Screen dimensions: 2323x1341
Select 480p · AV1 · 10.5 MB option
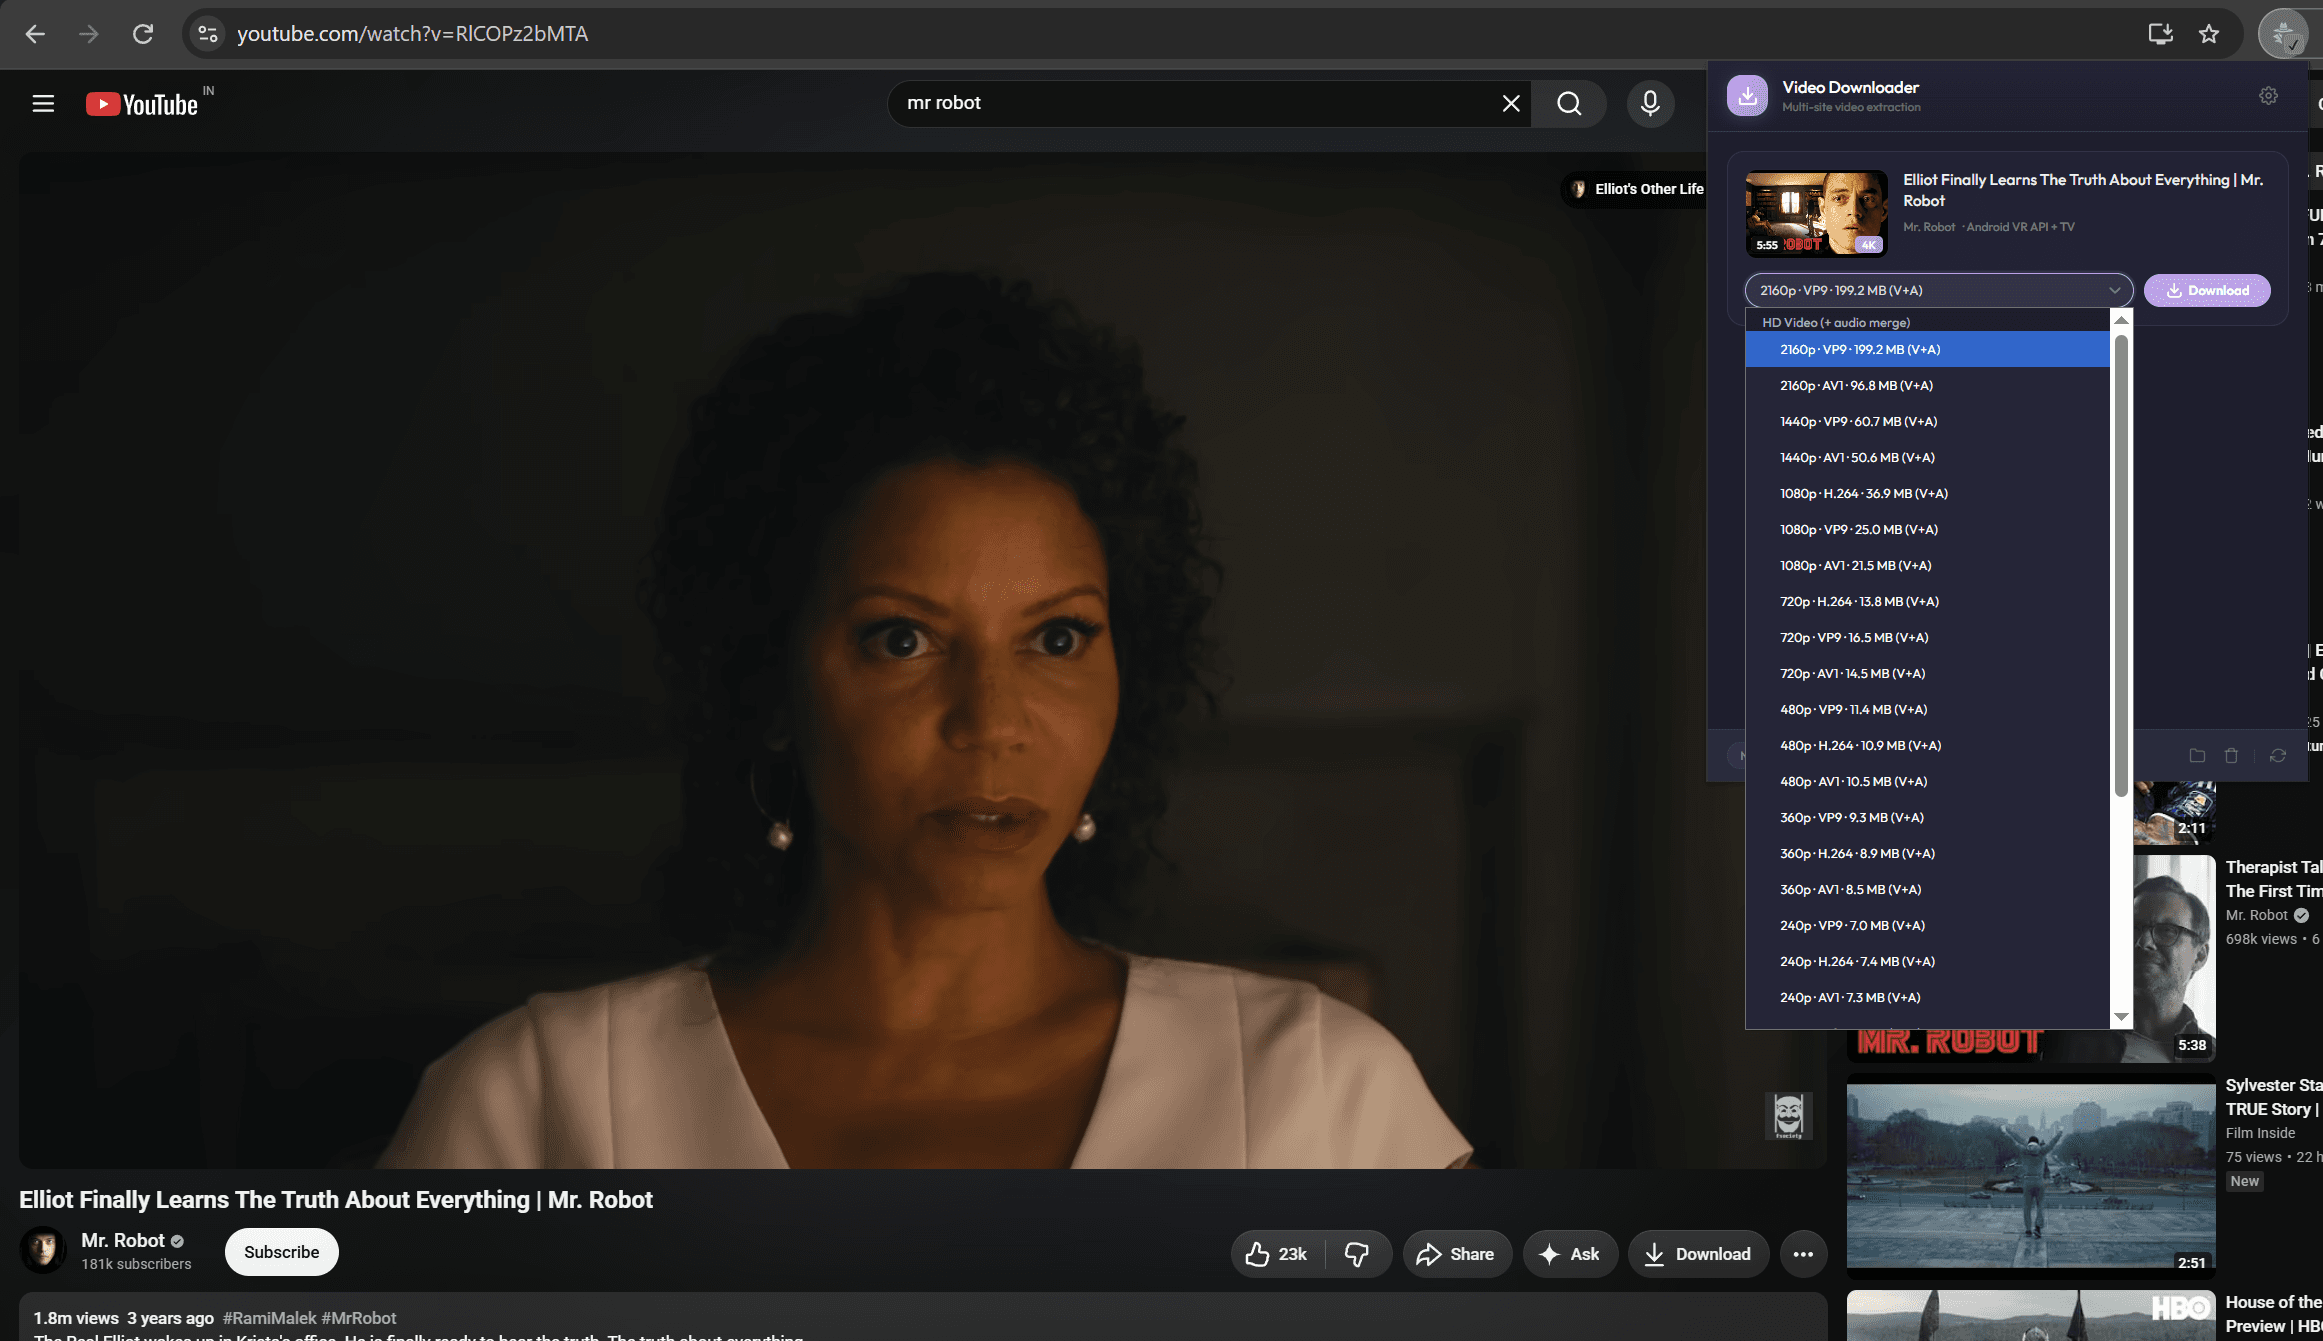pyautogui.click(x=1927, y=781)
